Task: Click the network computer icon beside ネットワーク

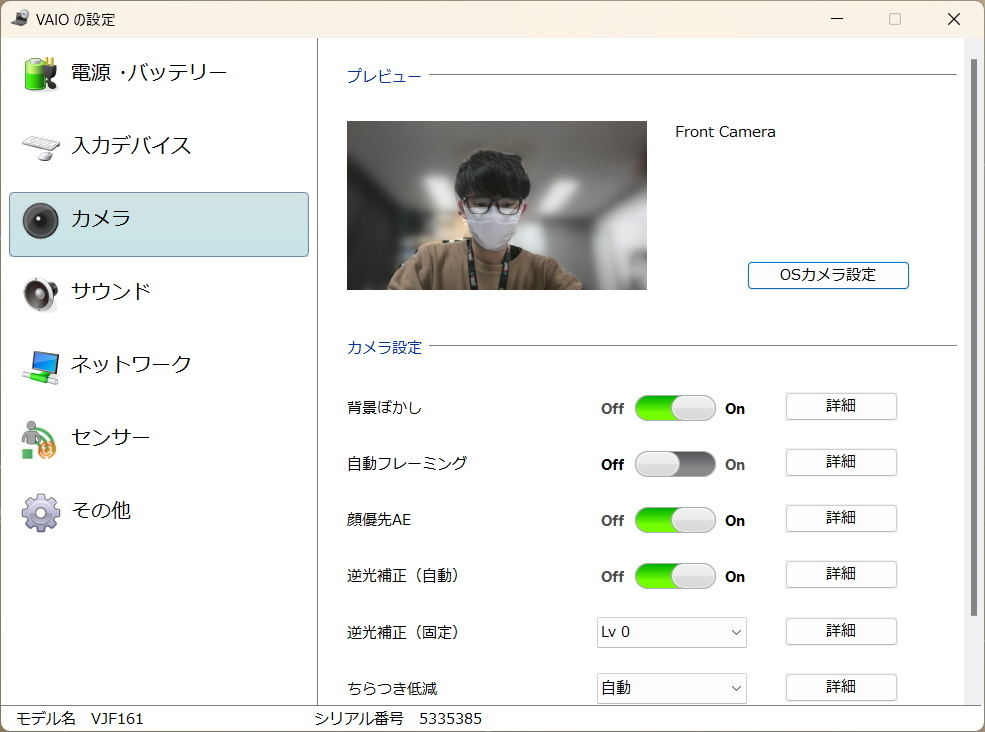Action: coord(41,367)
